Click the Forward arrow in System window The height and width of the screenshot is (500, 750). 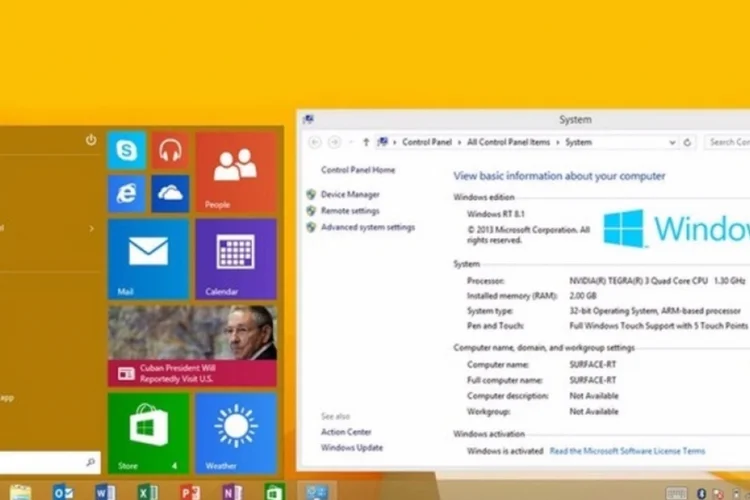[x=334, y=142]
